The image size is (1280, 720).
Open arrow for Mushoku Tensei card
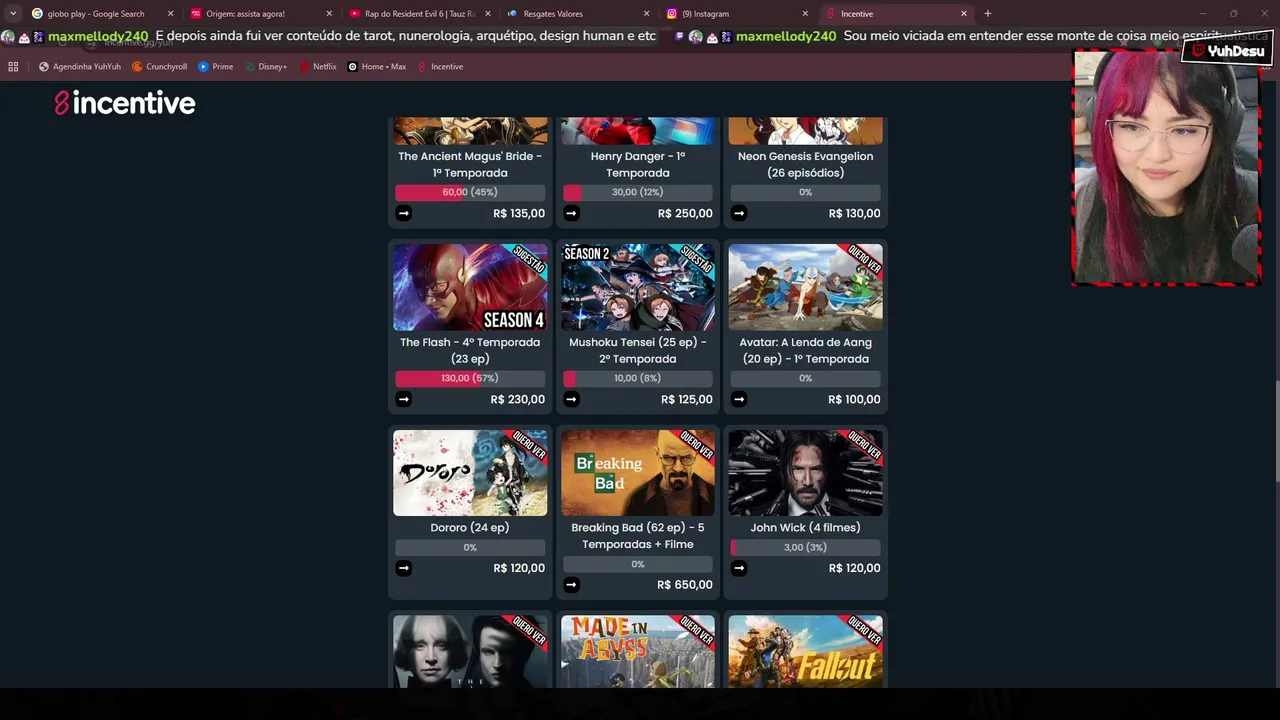point(571,399)
